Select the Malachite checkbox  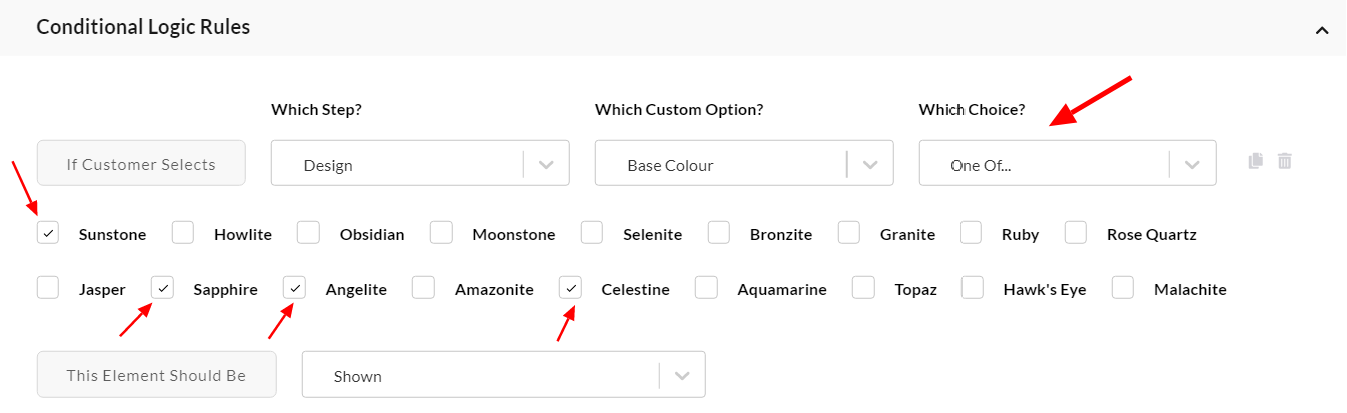point(1123,288)
